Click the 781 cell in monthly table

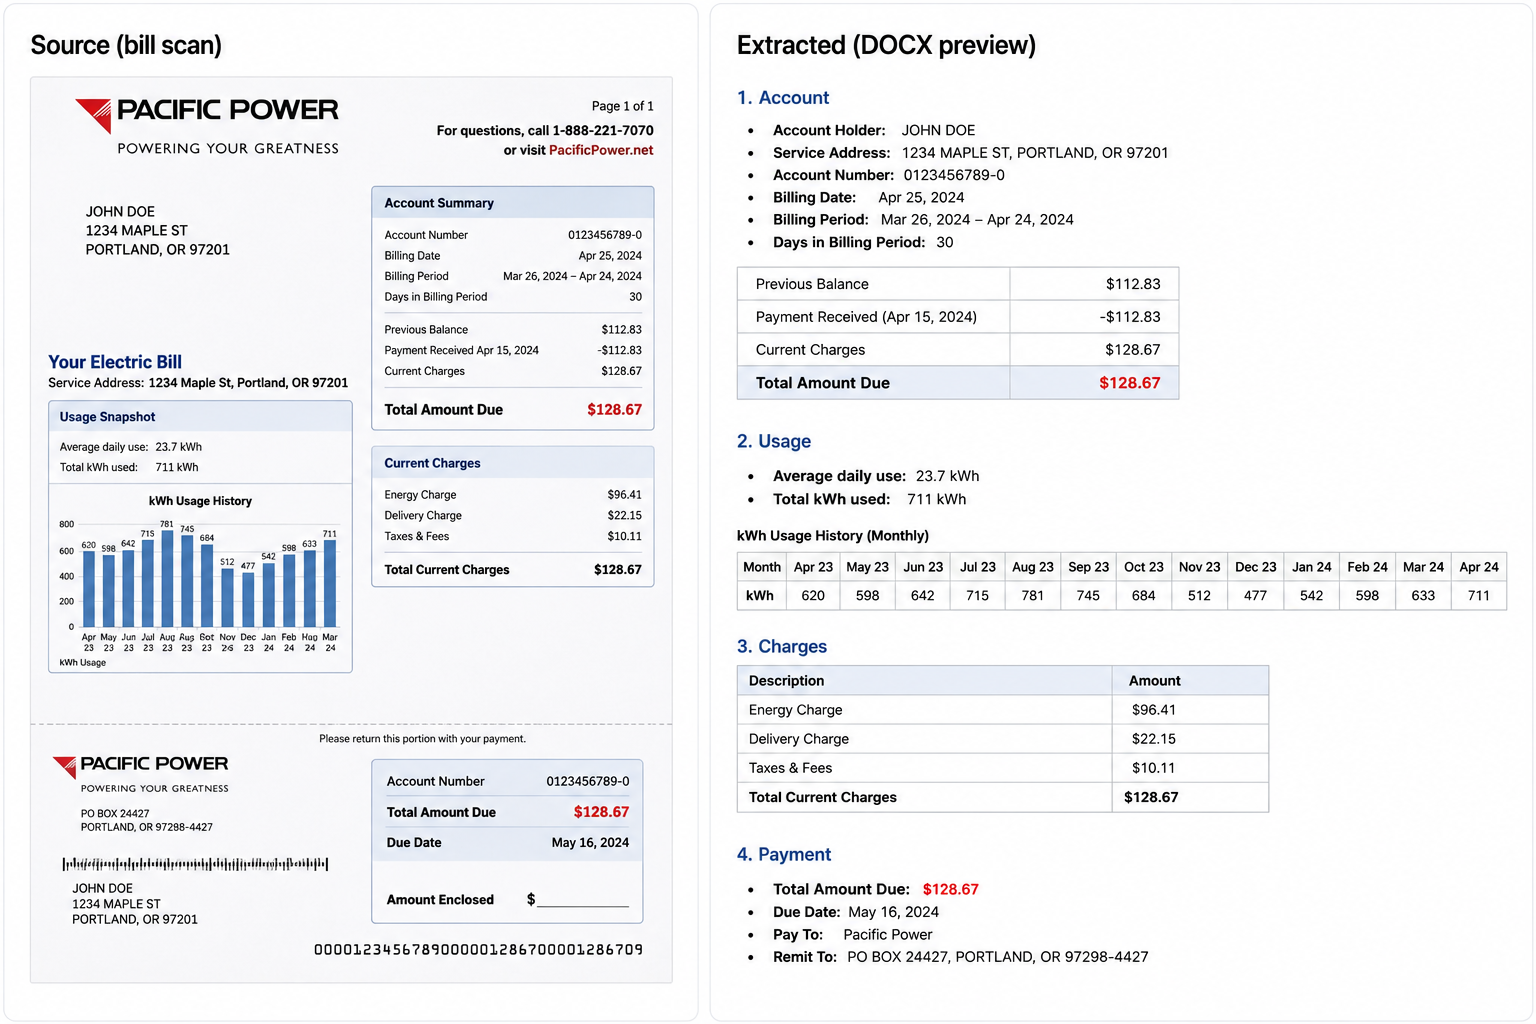point(1033,596)
